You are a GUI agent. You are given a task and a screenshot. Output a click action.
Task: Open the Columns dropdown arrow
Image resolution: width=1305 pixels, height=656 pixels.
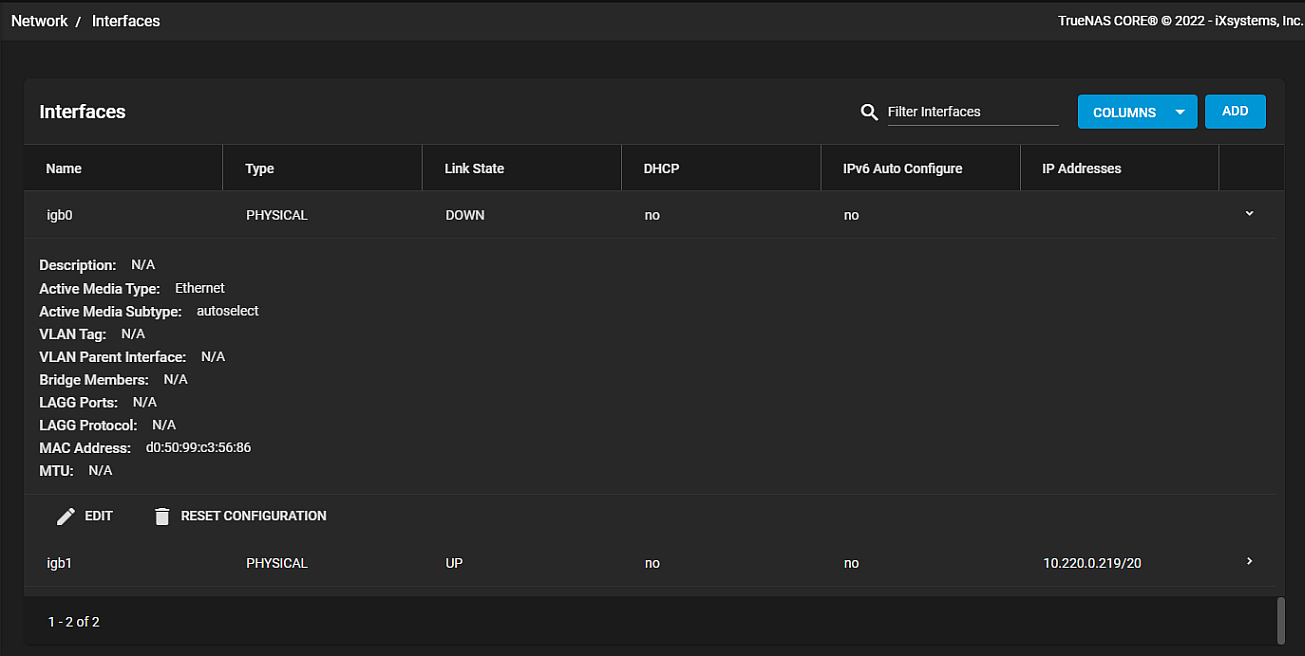coord(1180,112)
